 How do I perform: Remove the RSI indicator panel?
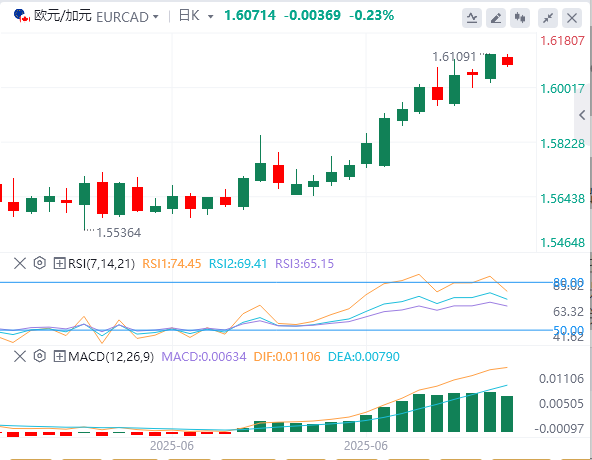tap(20, 263)
